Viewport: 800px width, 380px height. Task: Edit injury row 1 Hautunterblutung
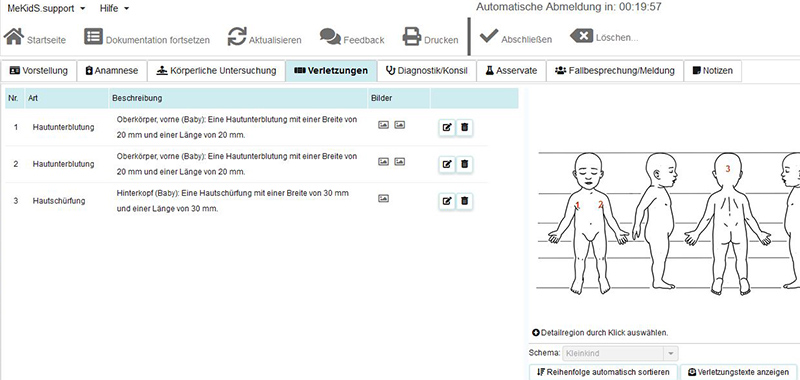tap(447, 127)
